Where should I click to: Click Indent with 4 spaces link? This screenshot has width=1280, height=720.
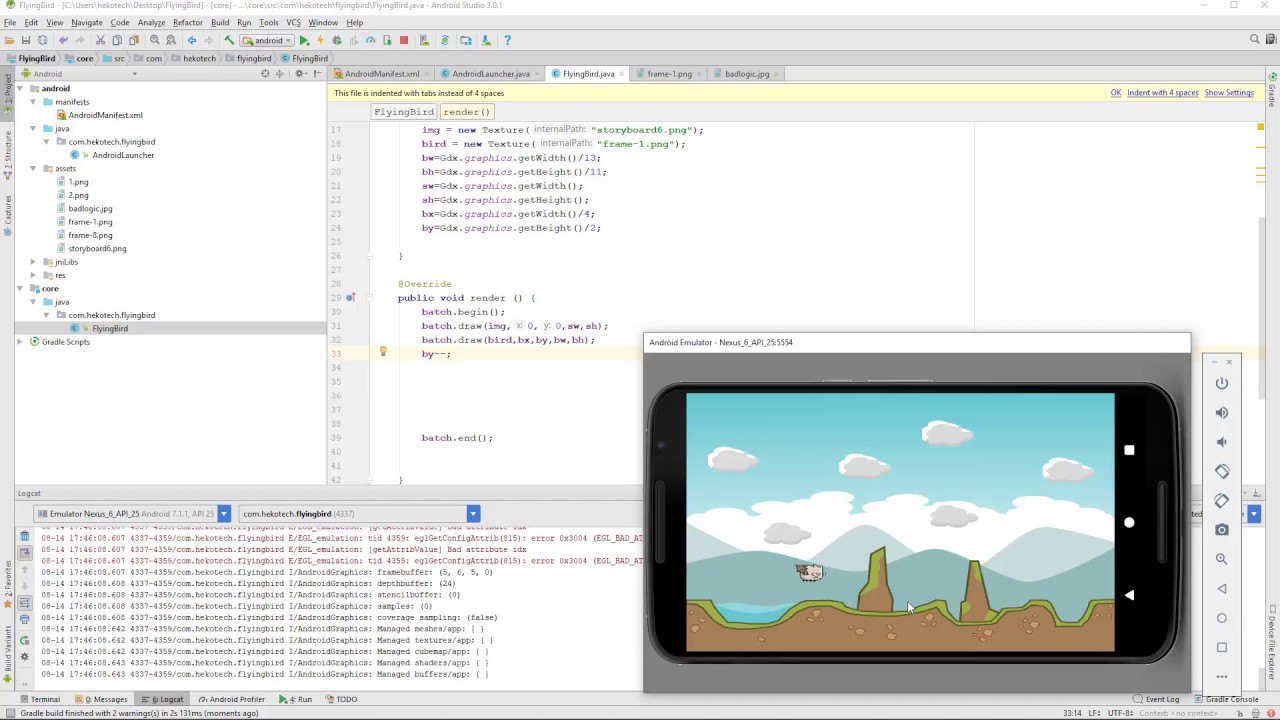pyautogui.click(x=1162, y=93)
